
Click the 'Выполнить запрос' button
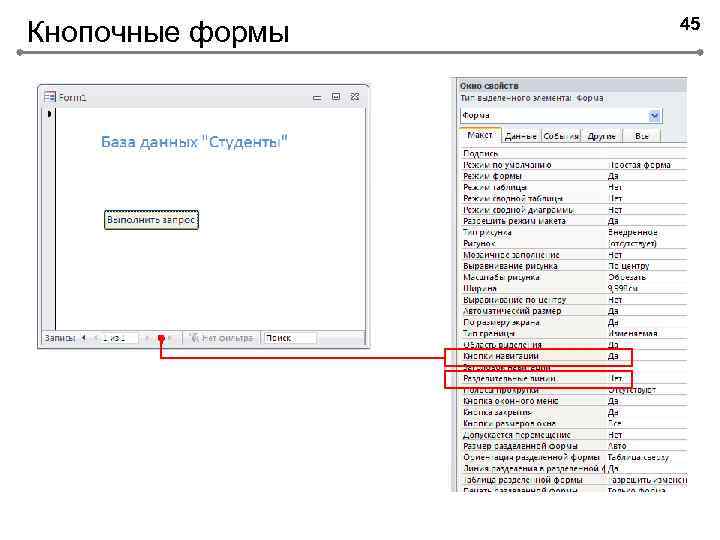pos(151,220)
